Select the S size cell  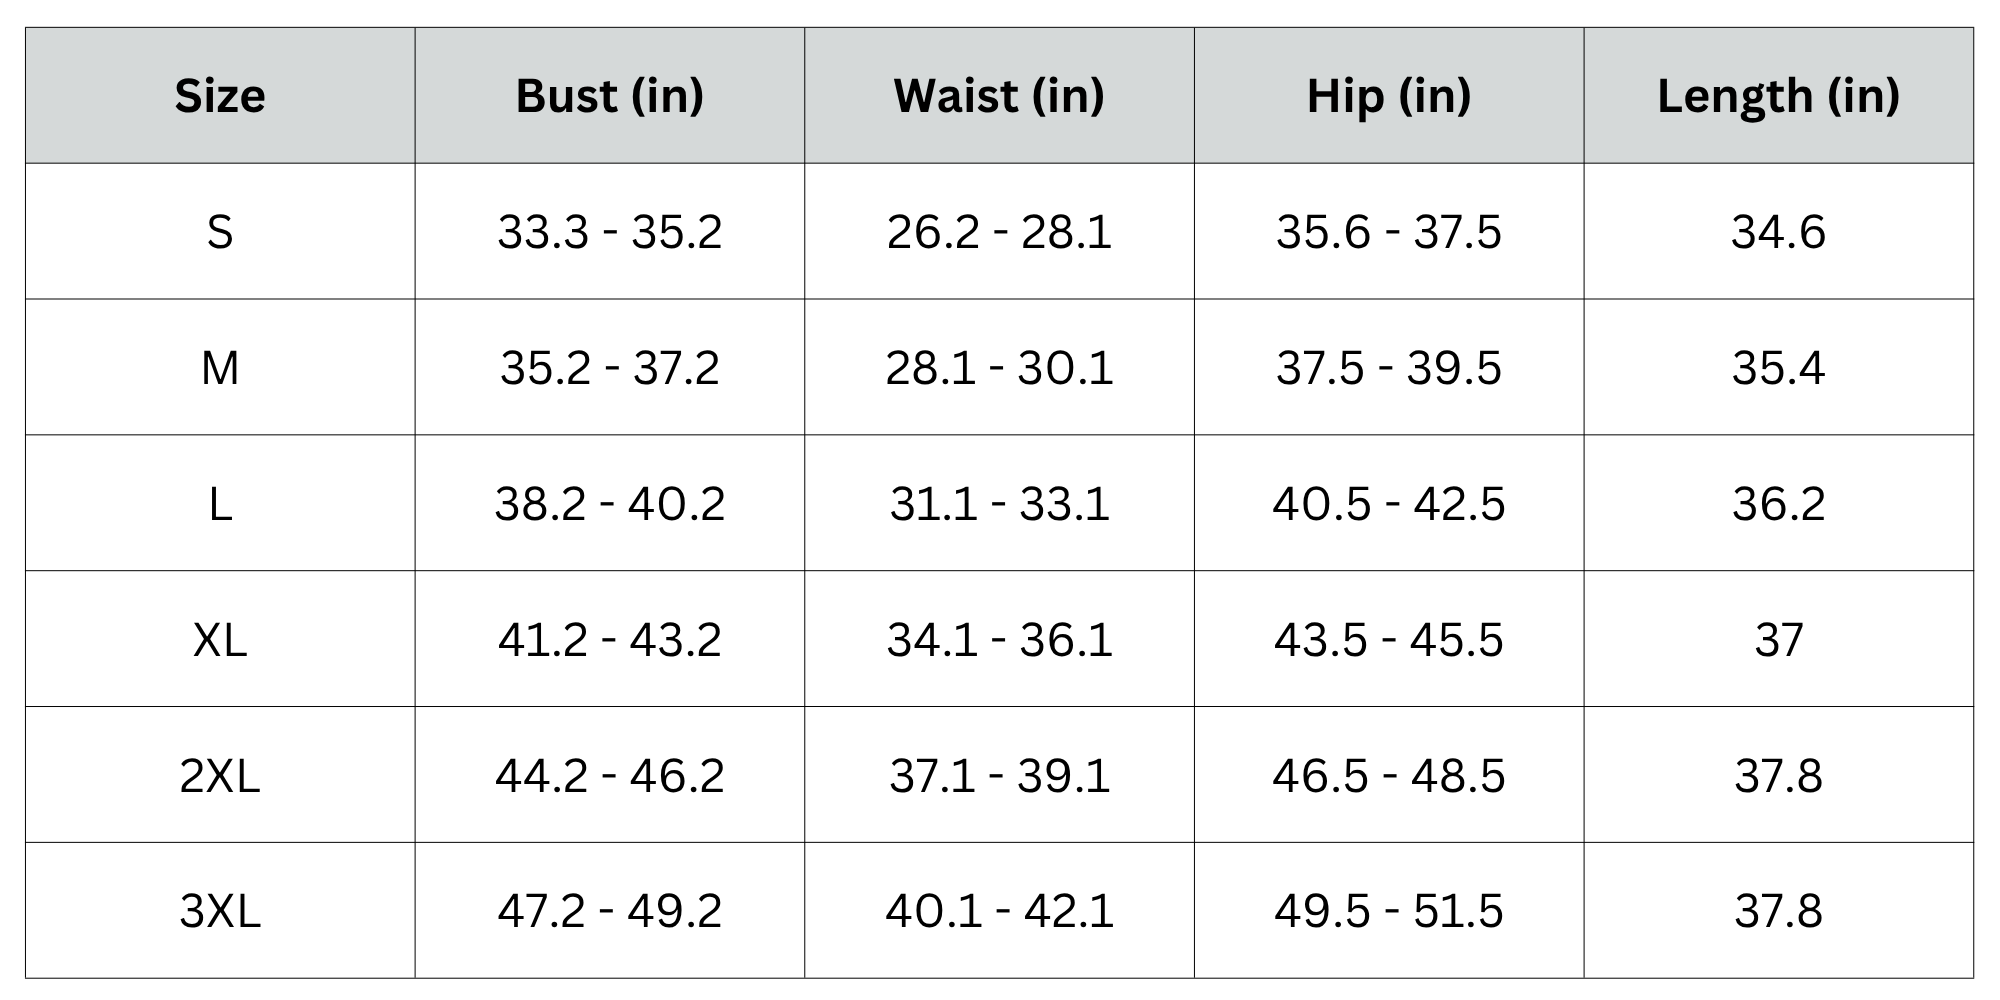220,232
